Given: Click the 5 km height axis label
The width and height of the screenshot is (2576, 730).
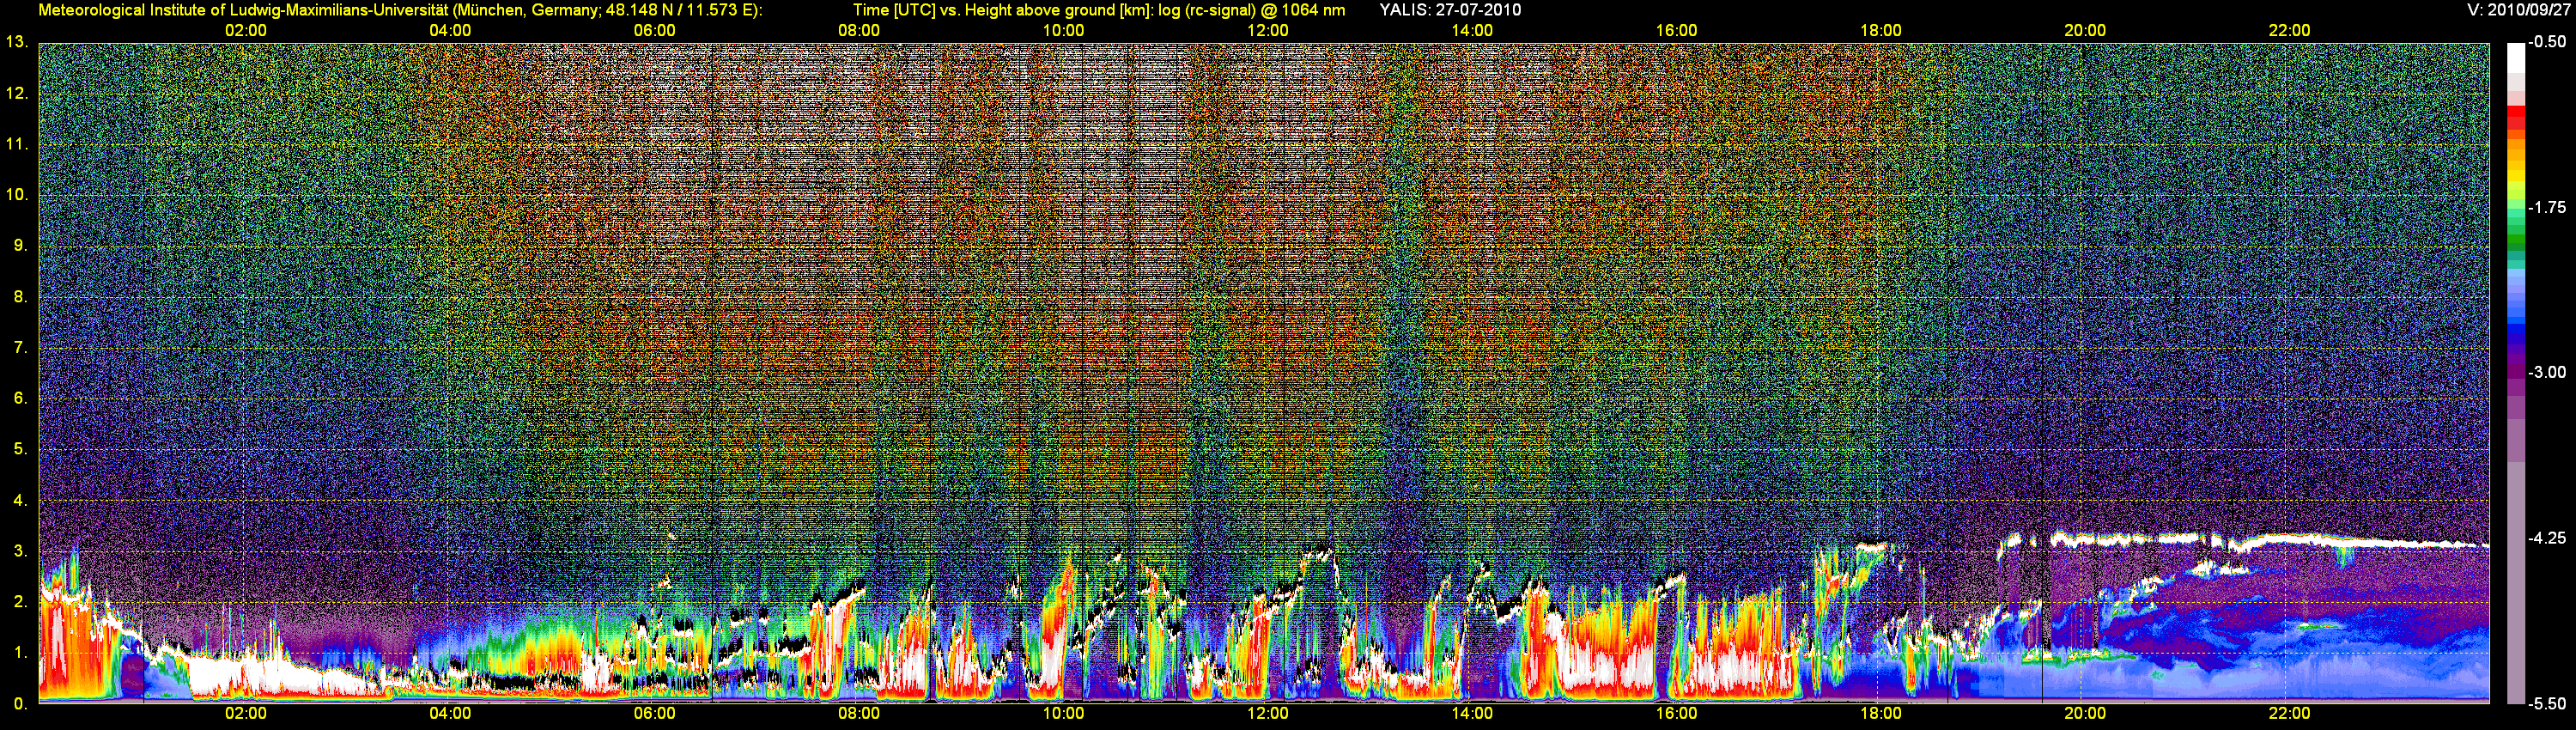Looking at the screenshot, I should tap(19, 449).
